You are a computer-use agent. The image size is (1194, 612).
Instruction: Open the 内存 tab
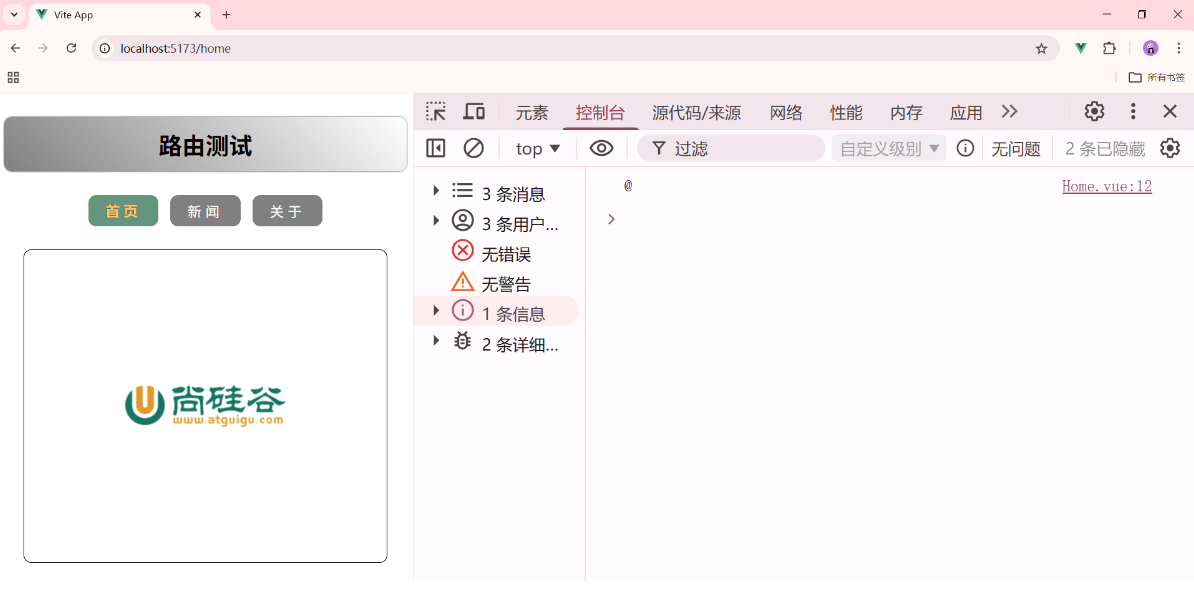(x=906, y=113)
